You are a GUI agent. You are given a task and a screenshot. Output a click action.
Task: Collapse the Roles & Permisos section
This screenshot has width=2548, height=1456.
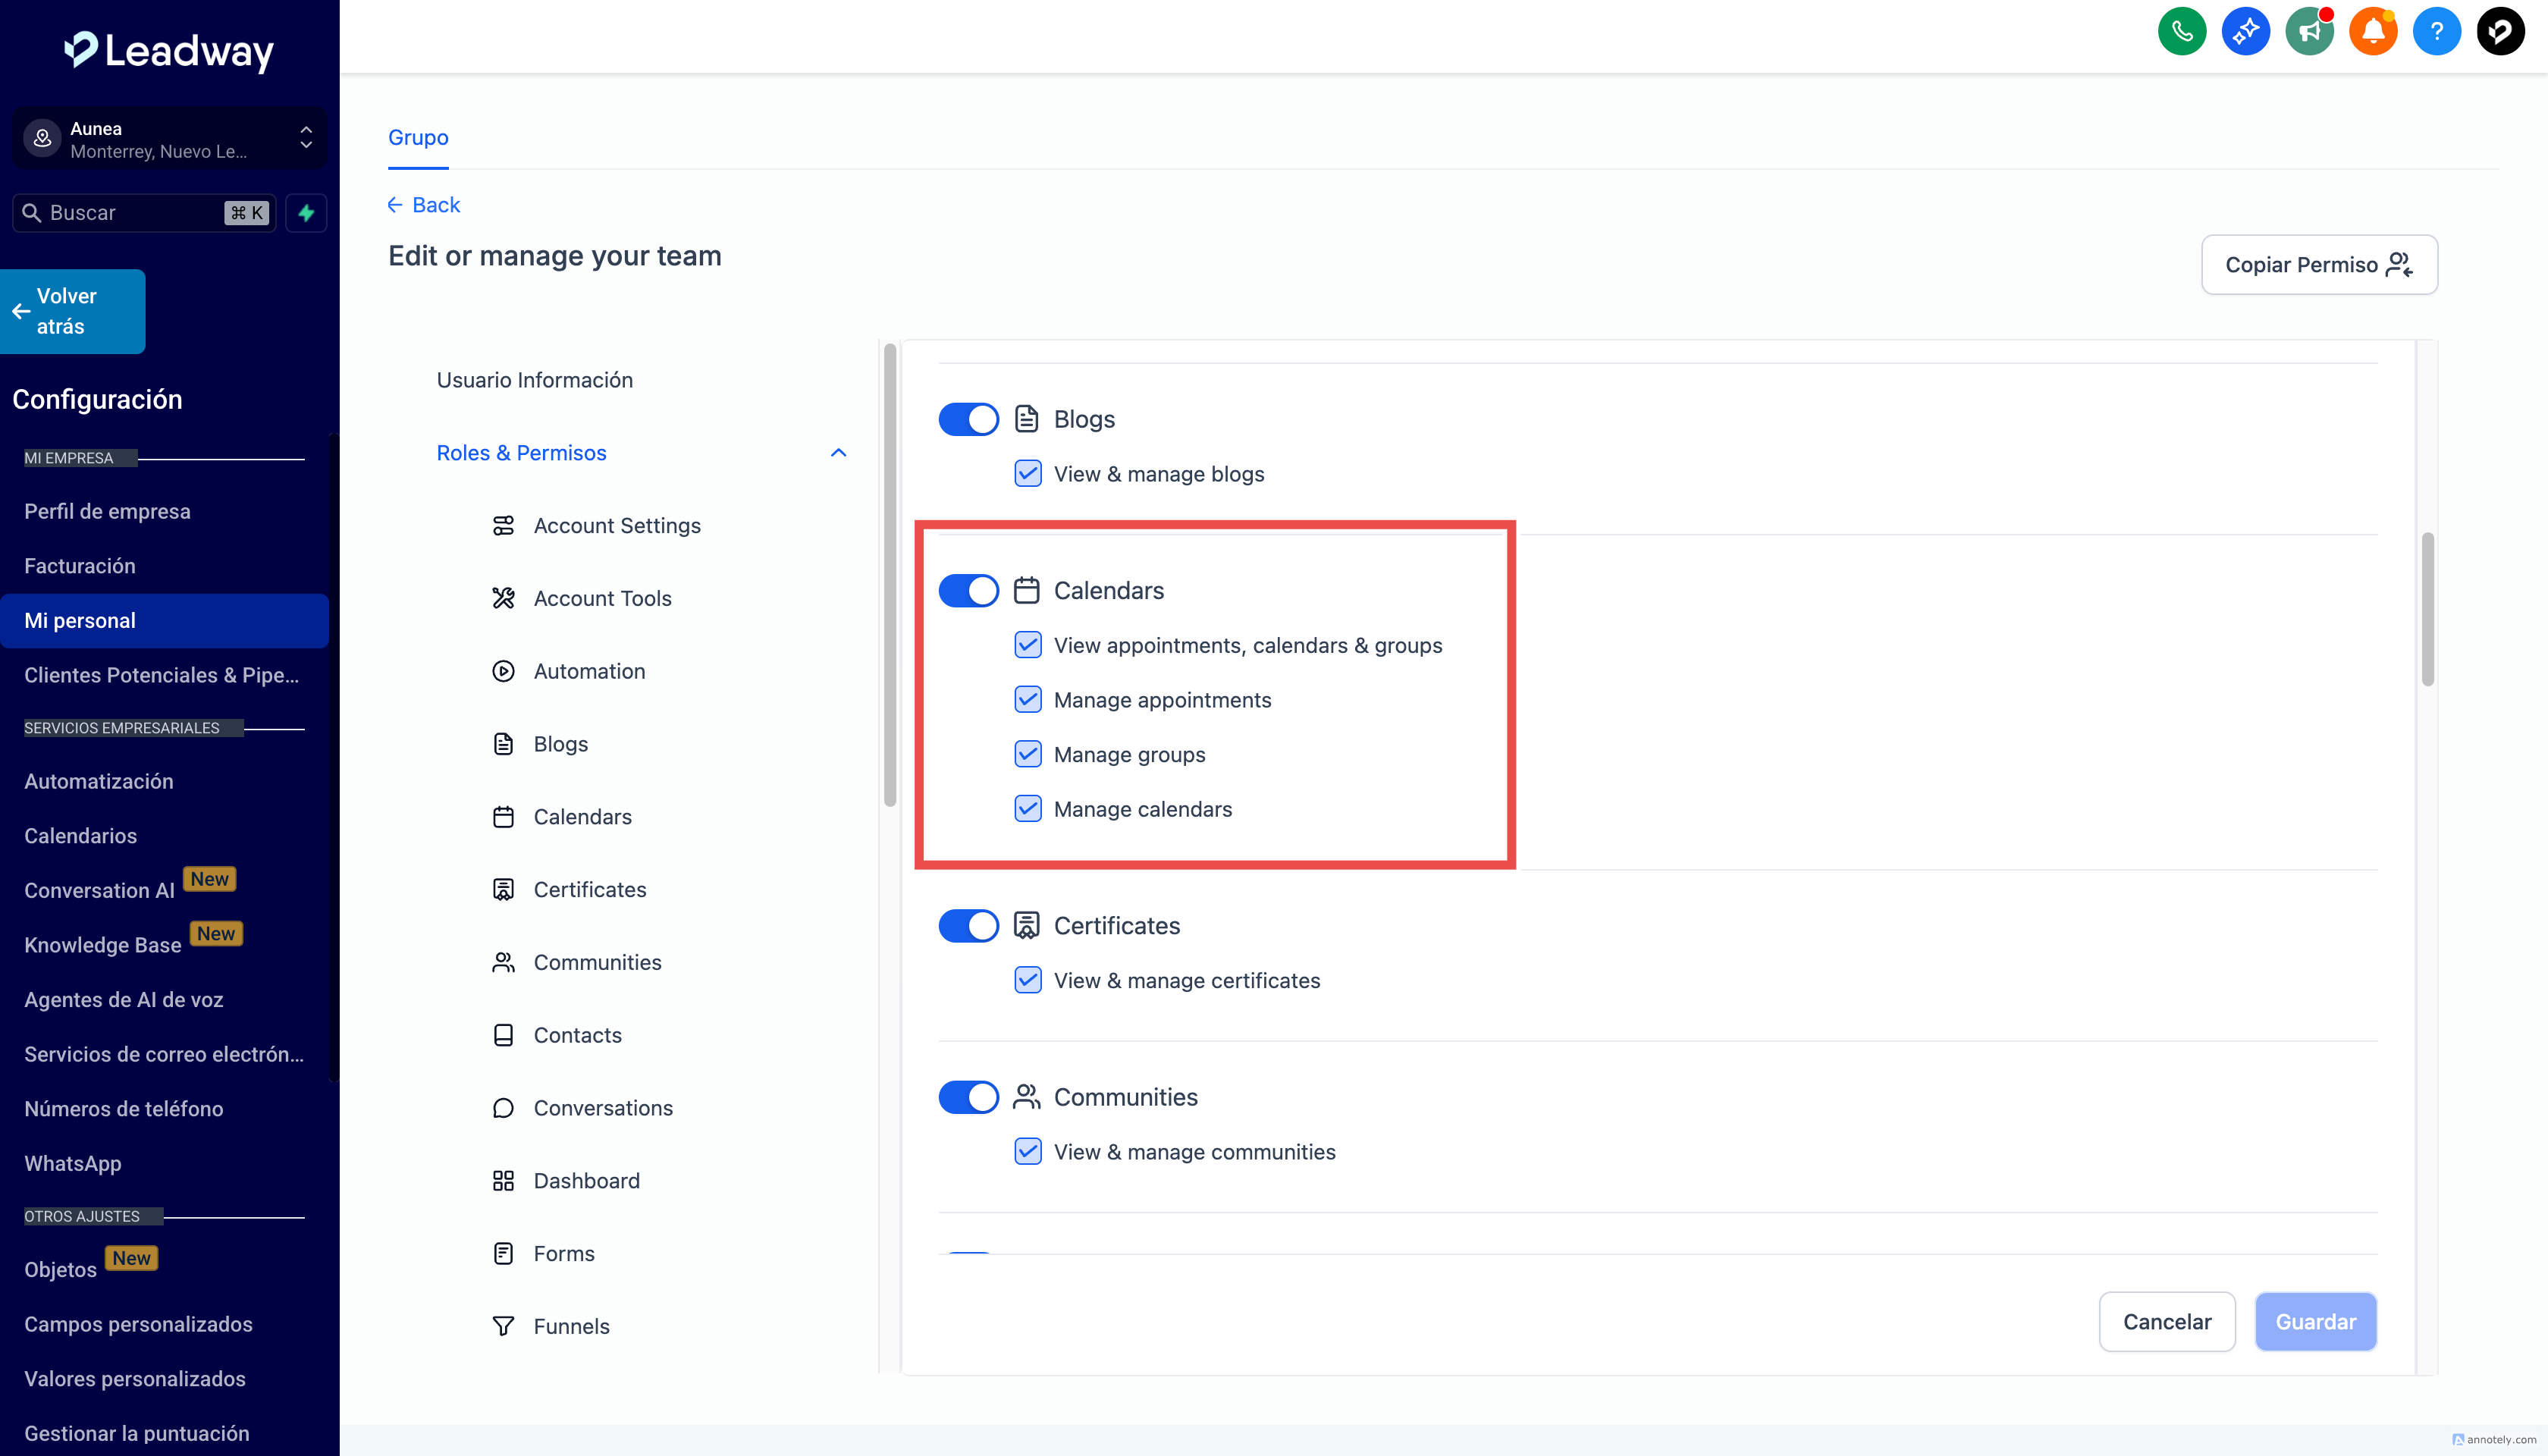[838, 453]
